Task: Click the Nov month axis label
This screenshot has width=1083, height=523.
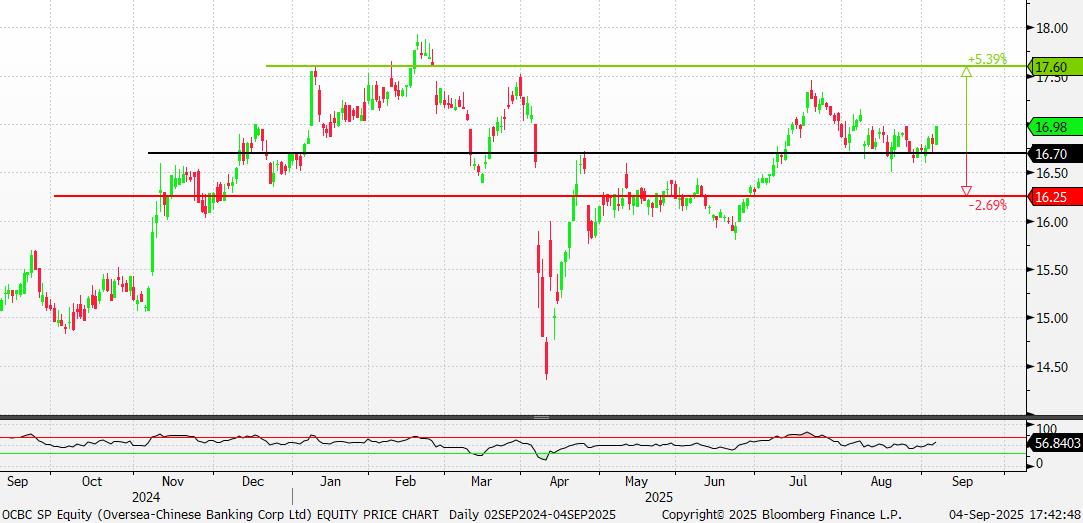Action: coord(173,482)
